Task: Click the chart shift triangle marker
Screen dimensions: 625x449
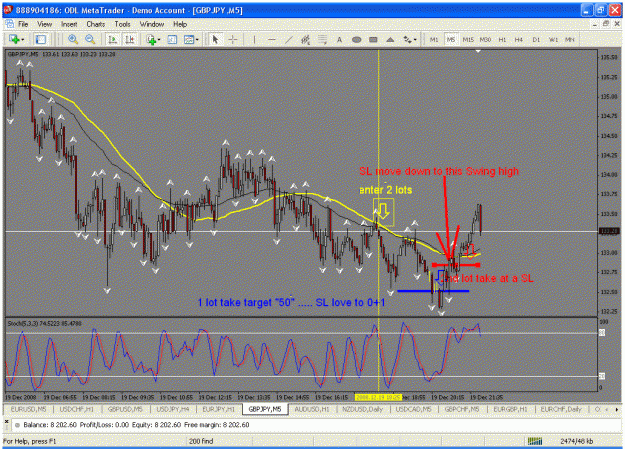Action: point(478,51)
